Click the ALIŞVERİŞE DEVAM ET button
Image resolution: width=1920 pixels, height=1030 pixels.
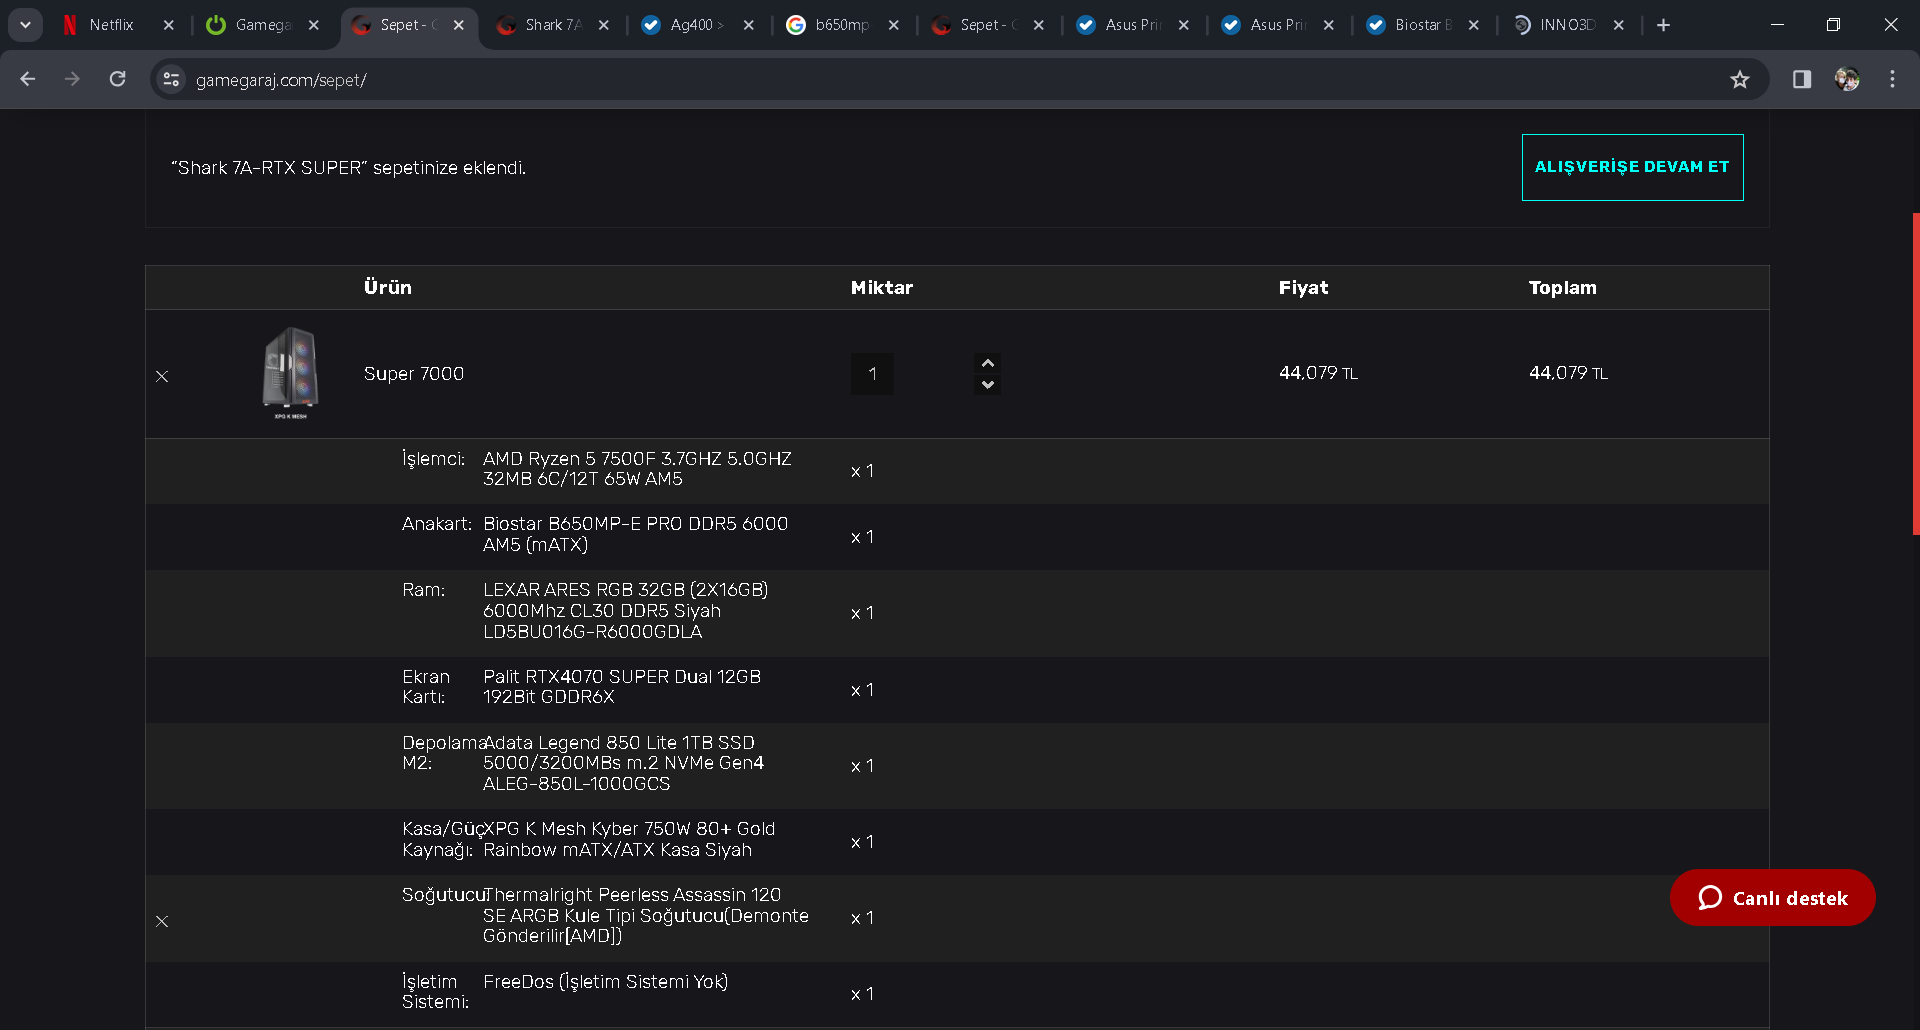click(1632, 167)
